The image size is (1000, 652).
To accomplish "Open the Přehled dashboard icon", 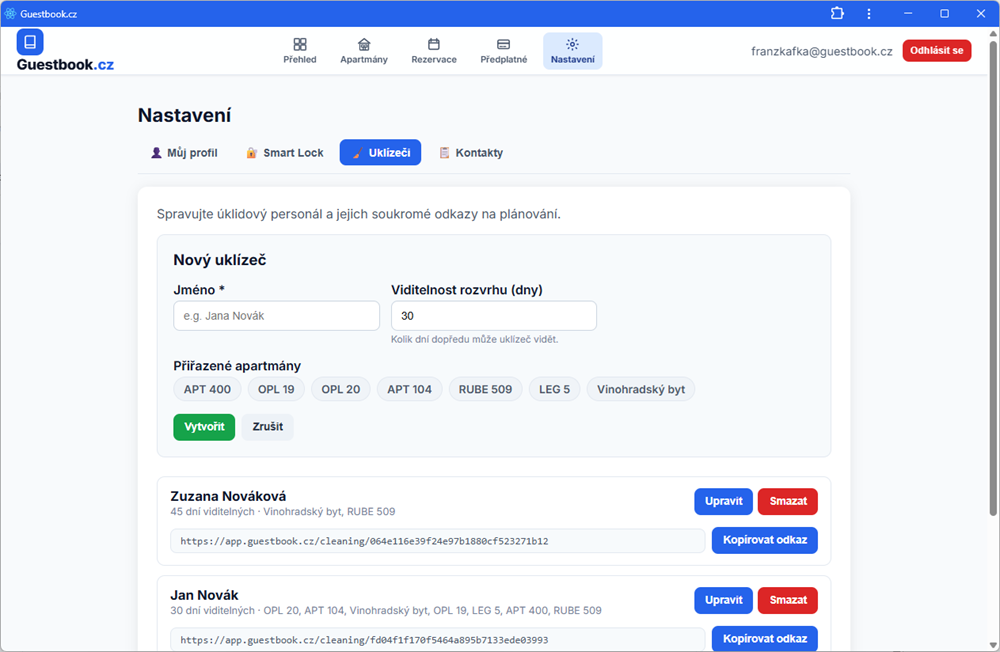I will [x=300, y=44].
